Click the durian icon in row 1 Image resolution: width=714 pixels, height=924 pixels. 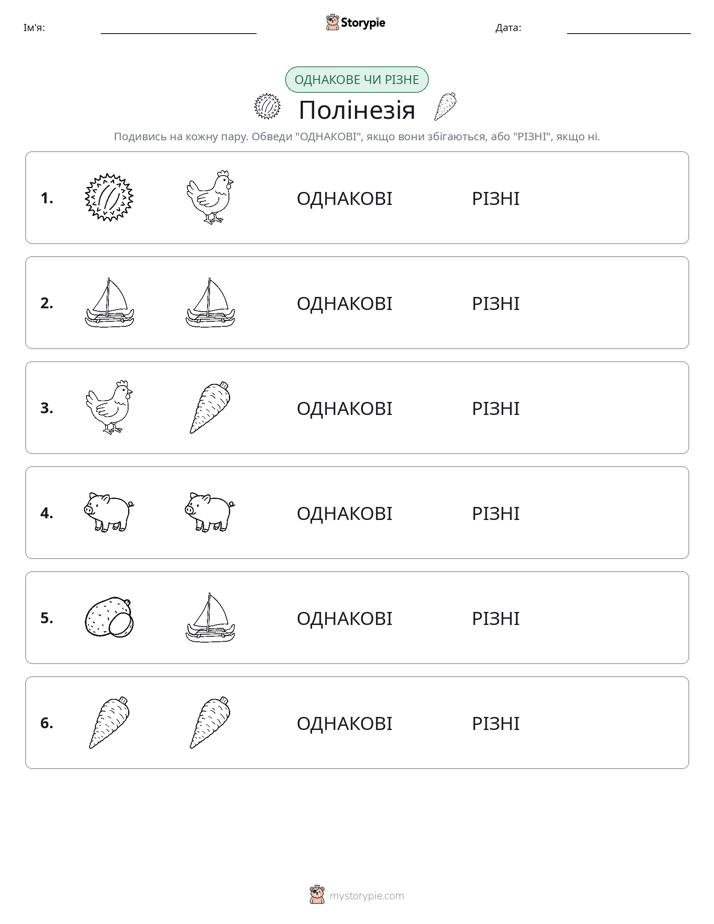point(109,198)
